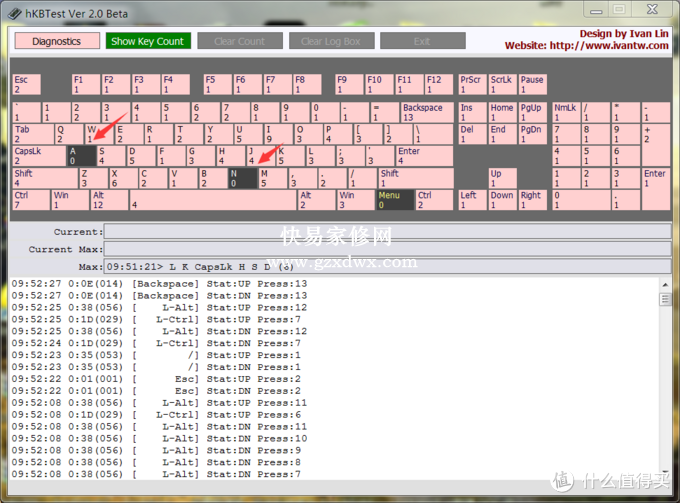Select the PgDn key tile
The height and width of the screenshot is (503, 680).
(533, 134)
